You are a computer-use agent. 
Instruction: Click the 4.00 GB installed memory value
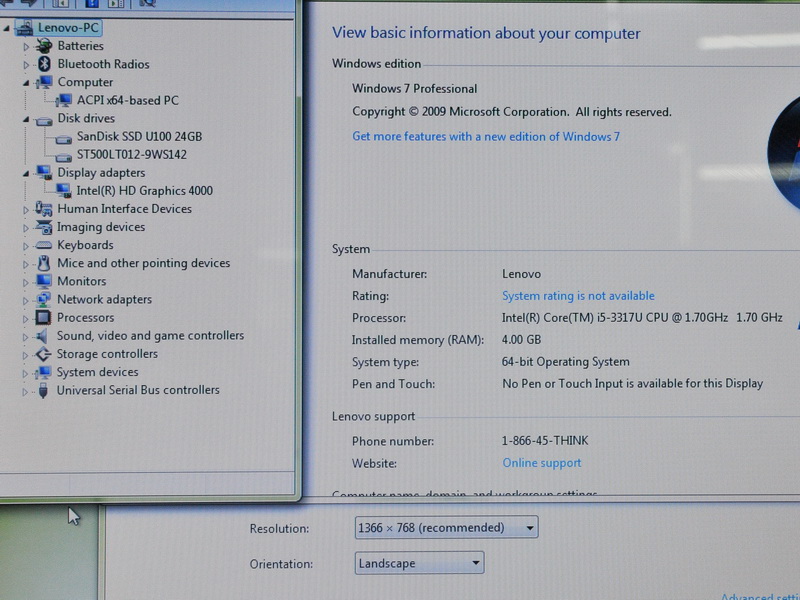coord(521,339)
